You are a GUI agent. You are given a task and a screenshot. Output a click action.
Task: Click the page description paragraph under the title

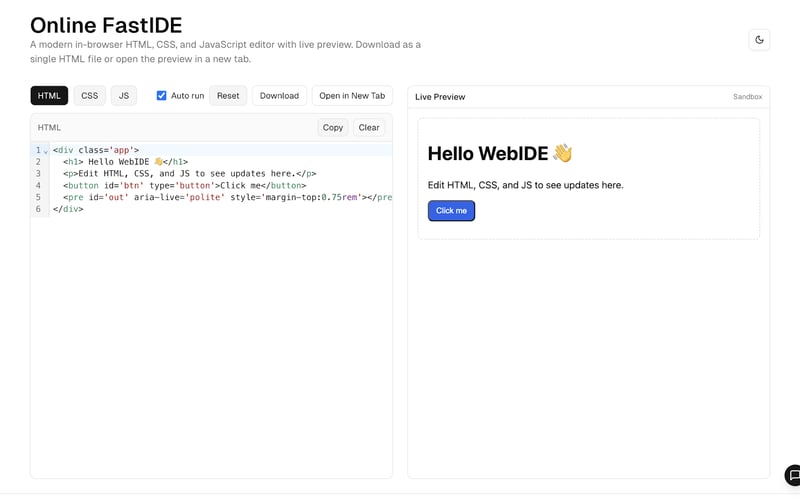(x=225, y=52)
